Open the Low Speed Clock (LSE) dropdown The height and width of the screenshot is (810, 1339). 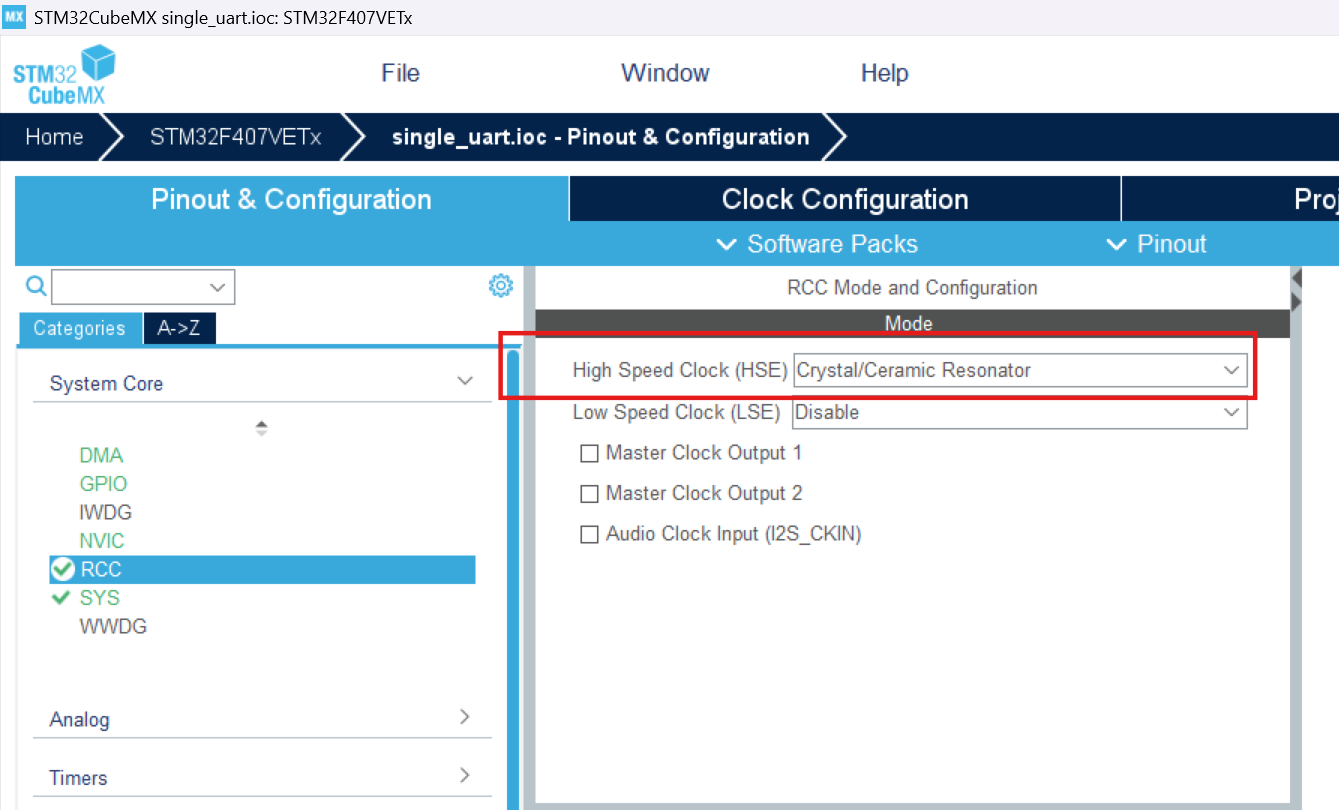(1020, 412)
